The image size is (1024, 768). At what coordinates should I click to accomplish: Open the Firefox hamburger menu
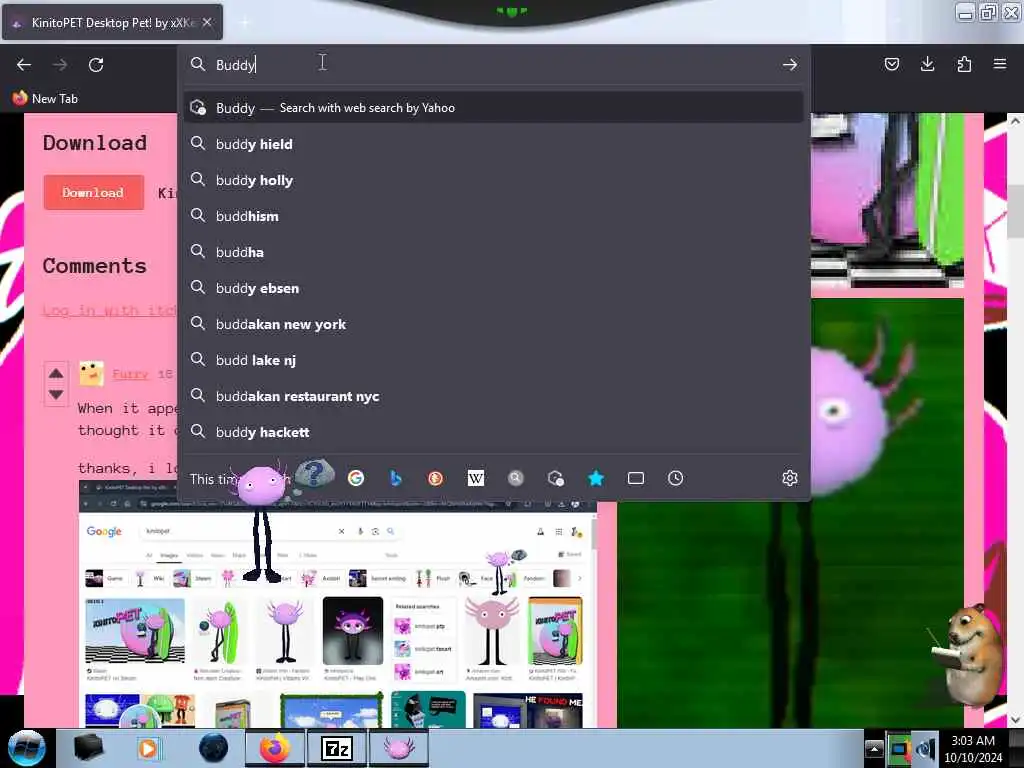click(x=1000, y=64)
